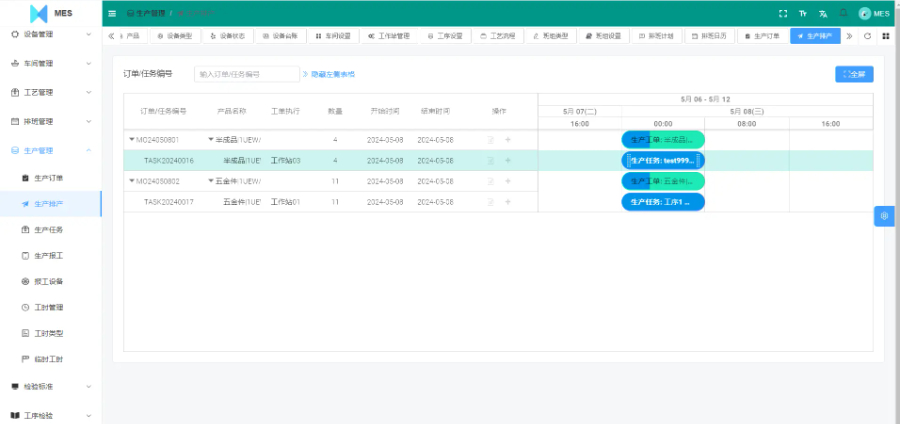Expand the 车间管理 sidebar group
Image resolution: width=900 pixels, height=424 pixels.
click(x=51, y=63)
